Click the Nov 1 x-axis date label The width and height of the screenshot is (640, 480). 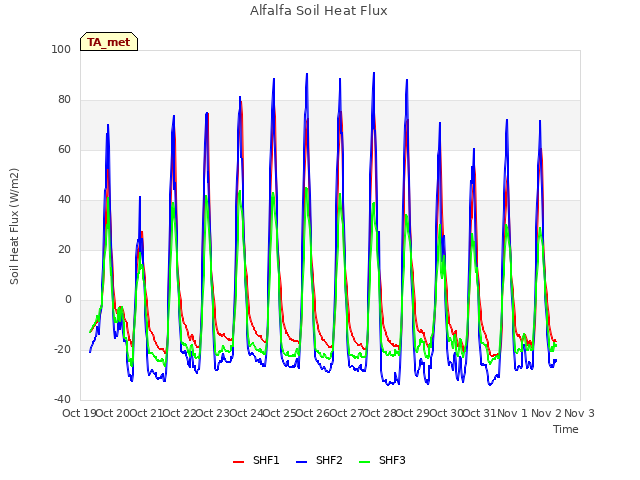click(x=512, y=413)
